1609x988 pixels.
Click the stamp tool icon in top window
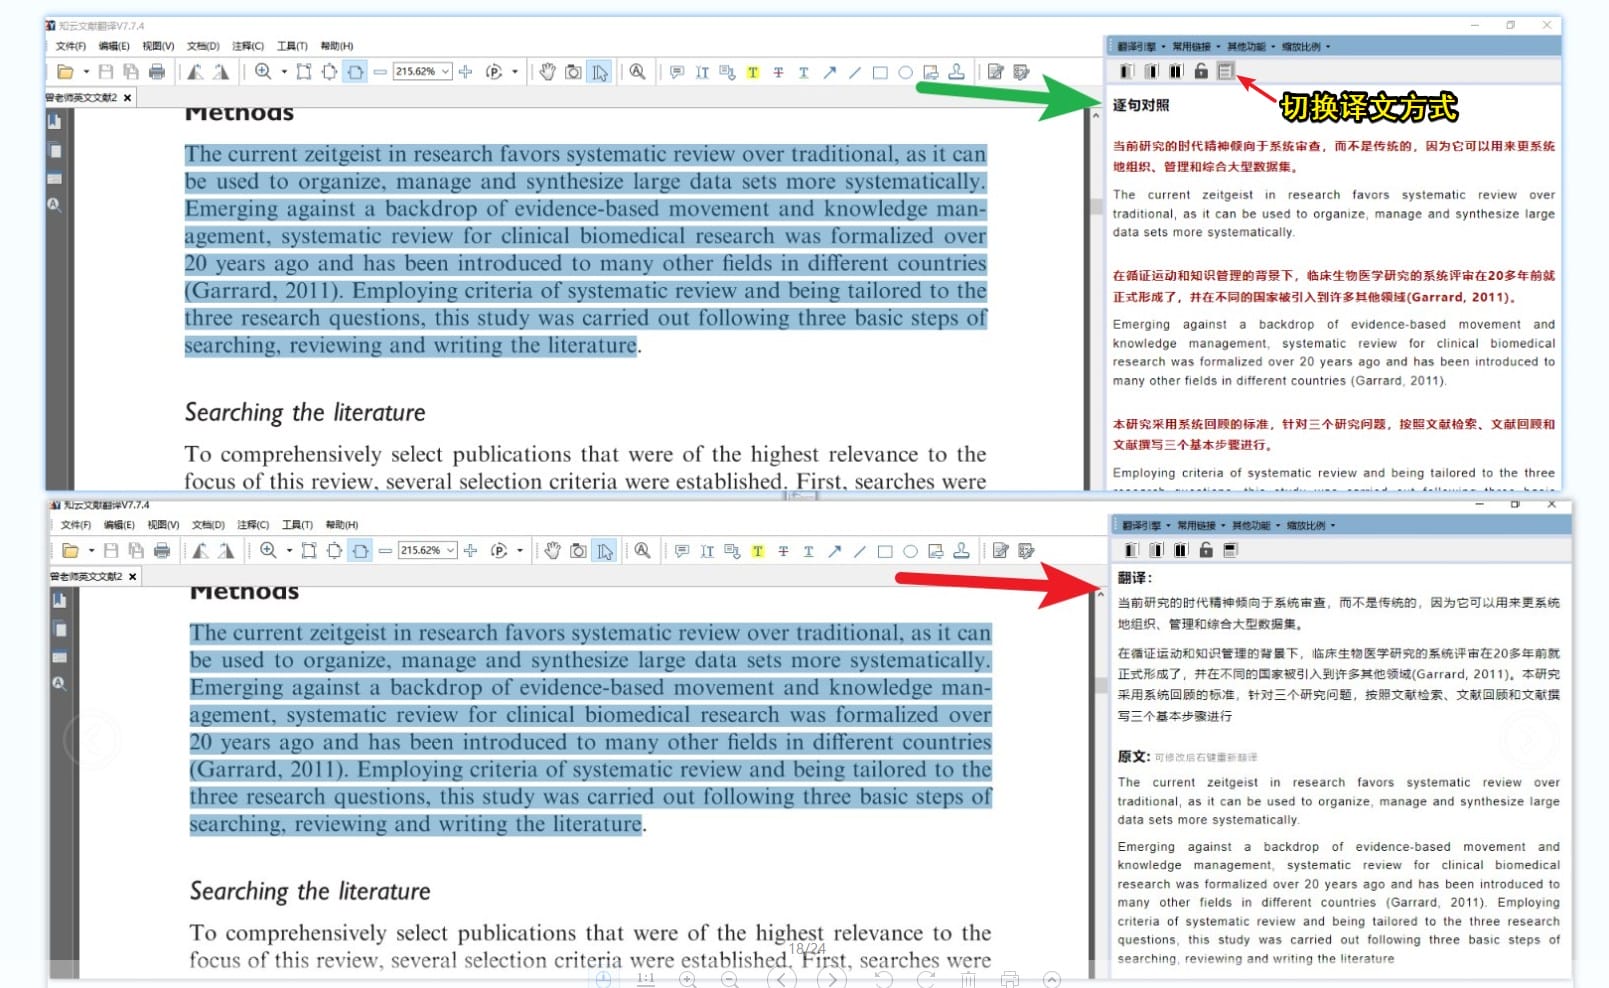tap(957, 72)
